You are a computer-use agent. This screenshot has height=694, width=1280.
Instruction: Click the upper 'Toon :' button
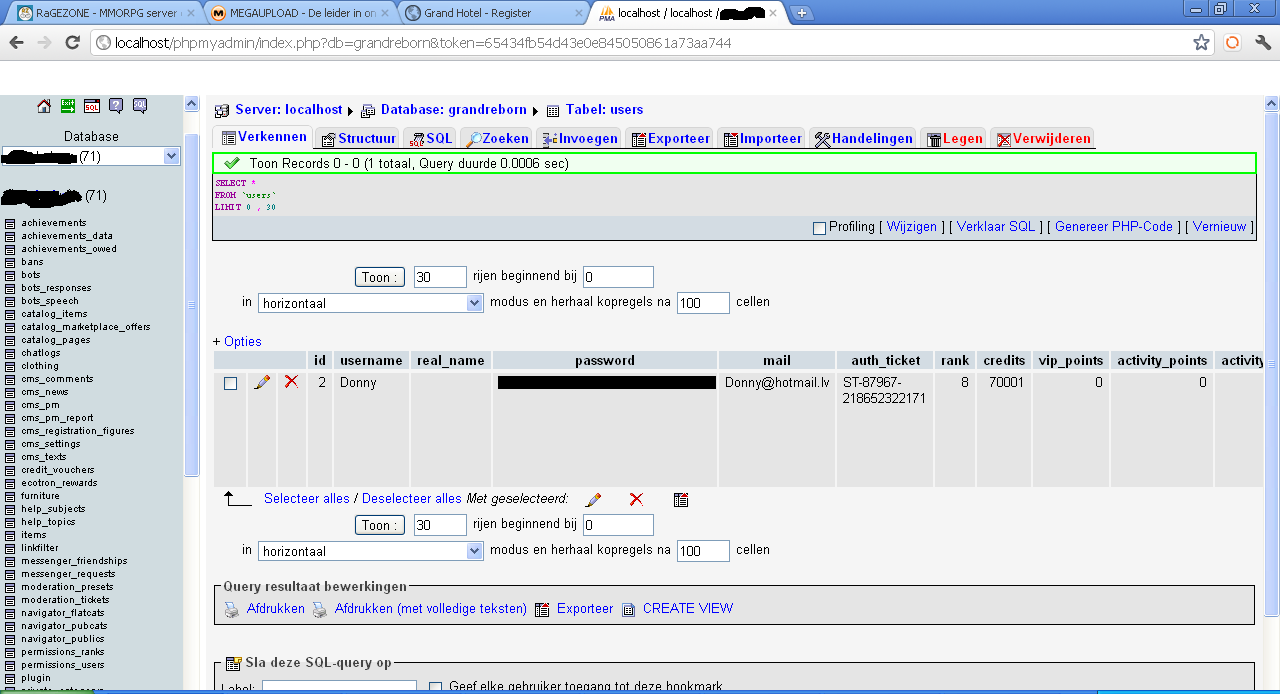tap(380, 277)
